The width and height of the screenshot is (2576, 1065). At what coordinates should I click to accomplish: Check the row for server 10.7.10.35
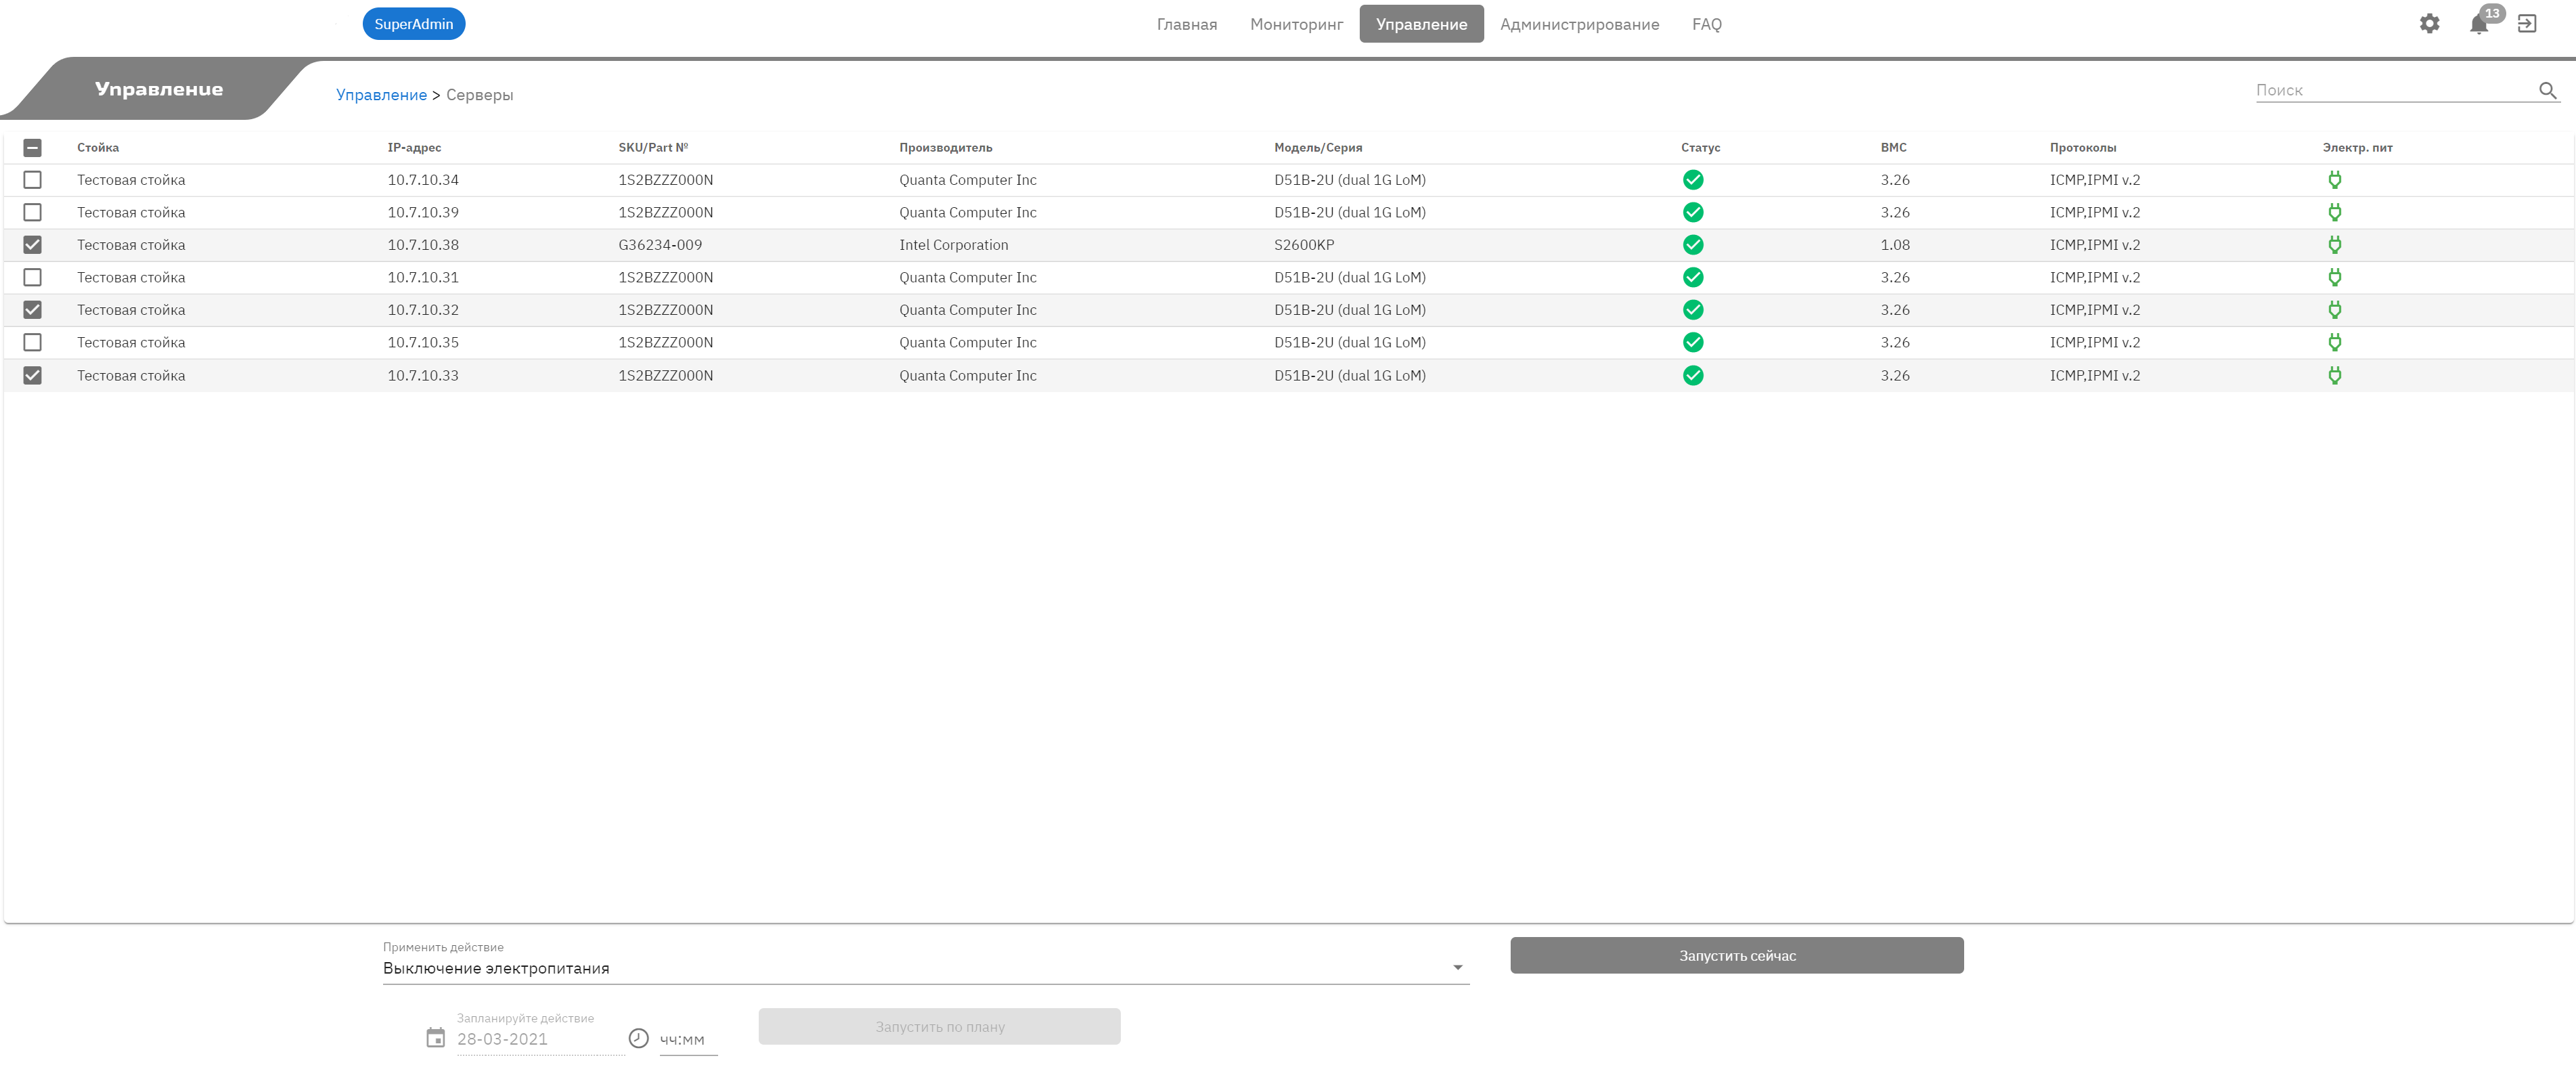(x=32, y=342)
